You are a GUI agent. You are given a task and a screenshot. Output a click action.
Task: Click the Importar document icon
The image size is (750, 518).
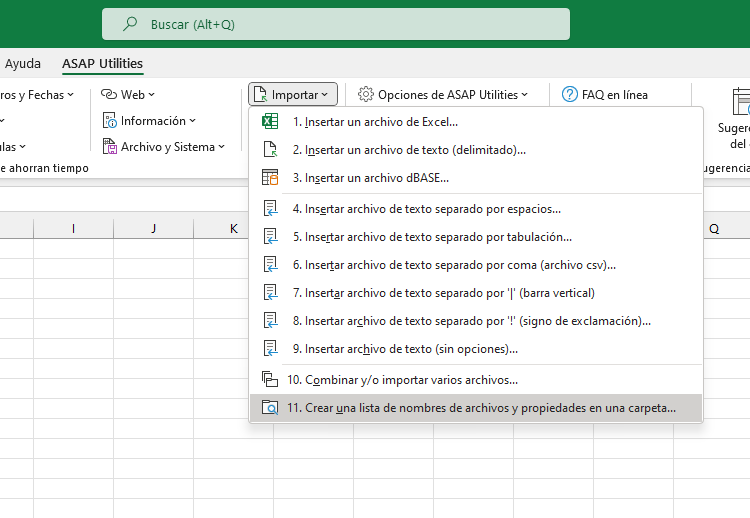(260, 94)
